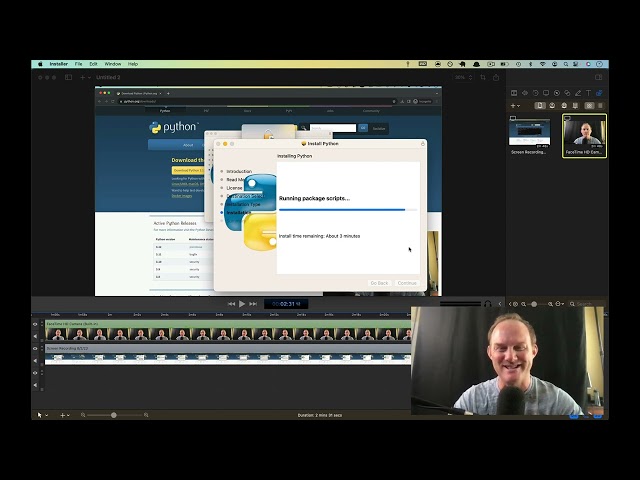Open the Installer menu

(59, 64)
